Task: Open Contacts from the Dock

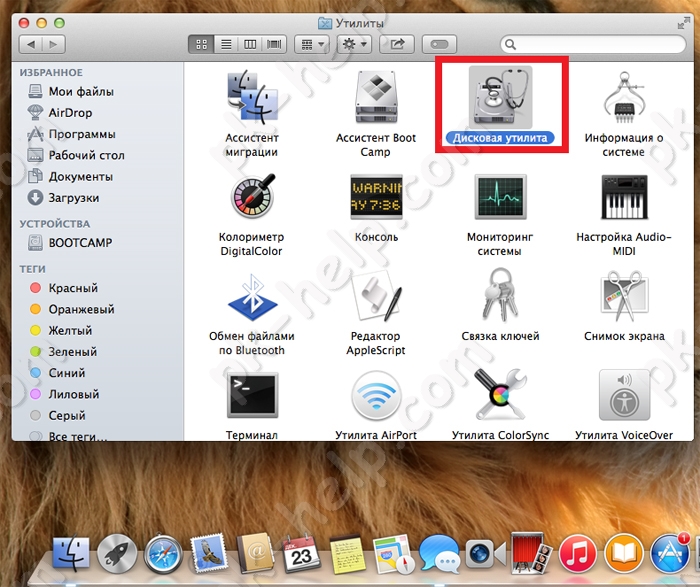Action: 255,554
